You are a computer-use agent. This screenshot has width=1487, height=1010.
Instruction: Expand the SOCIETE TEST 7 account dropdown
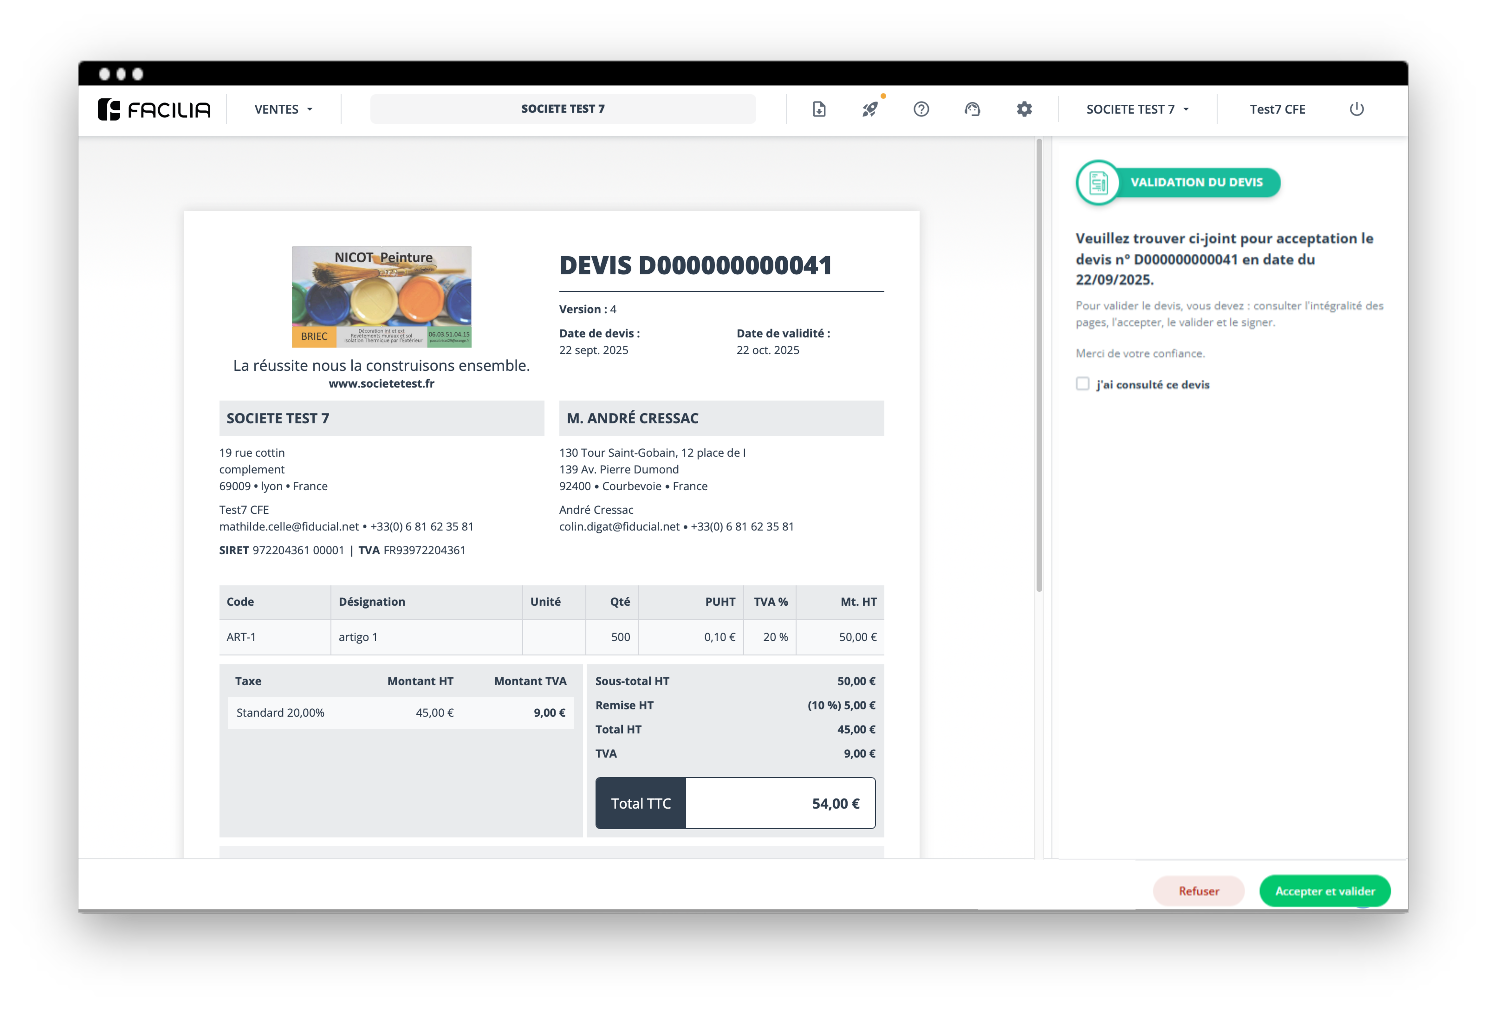tap(1136, 109)
